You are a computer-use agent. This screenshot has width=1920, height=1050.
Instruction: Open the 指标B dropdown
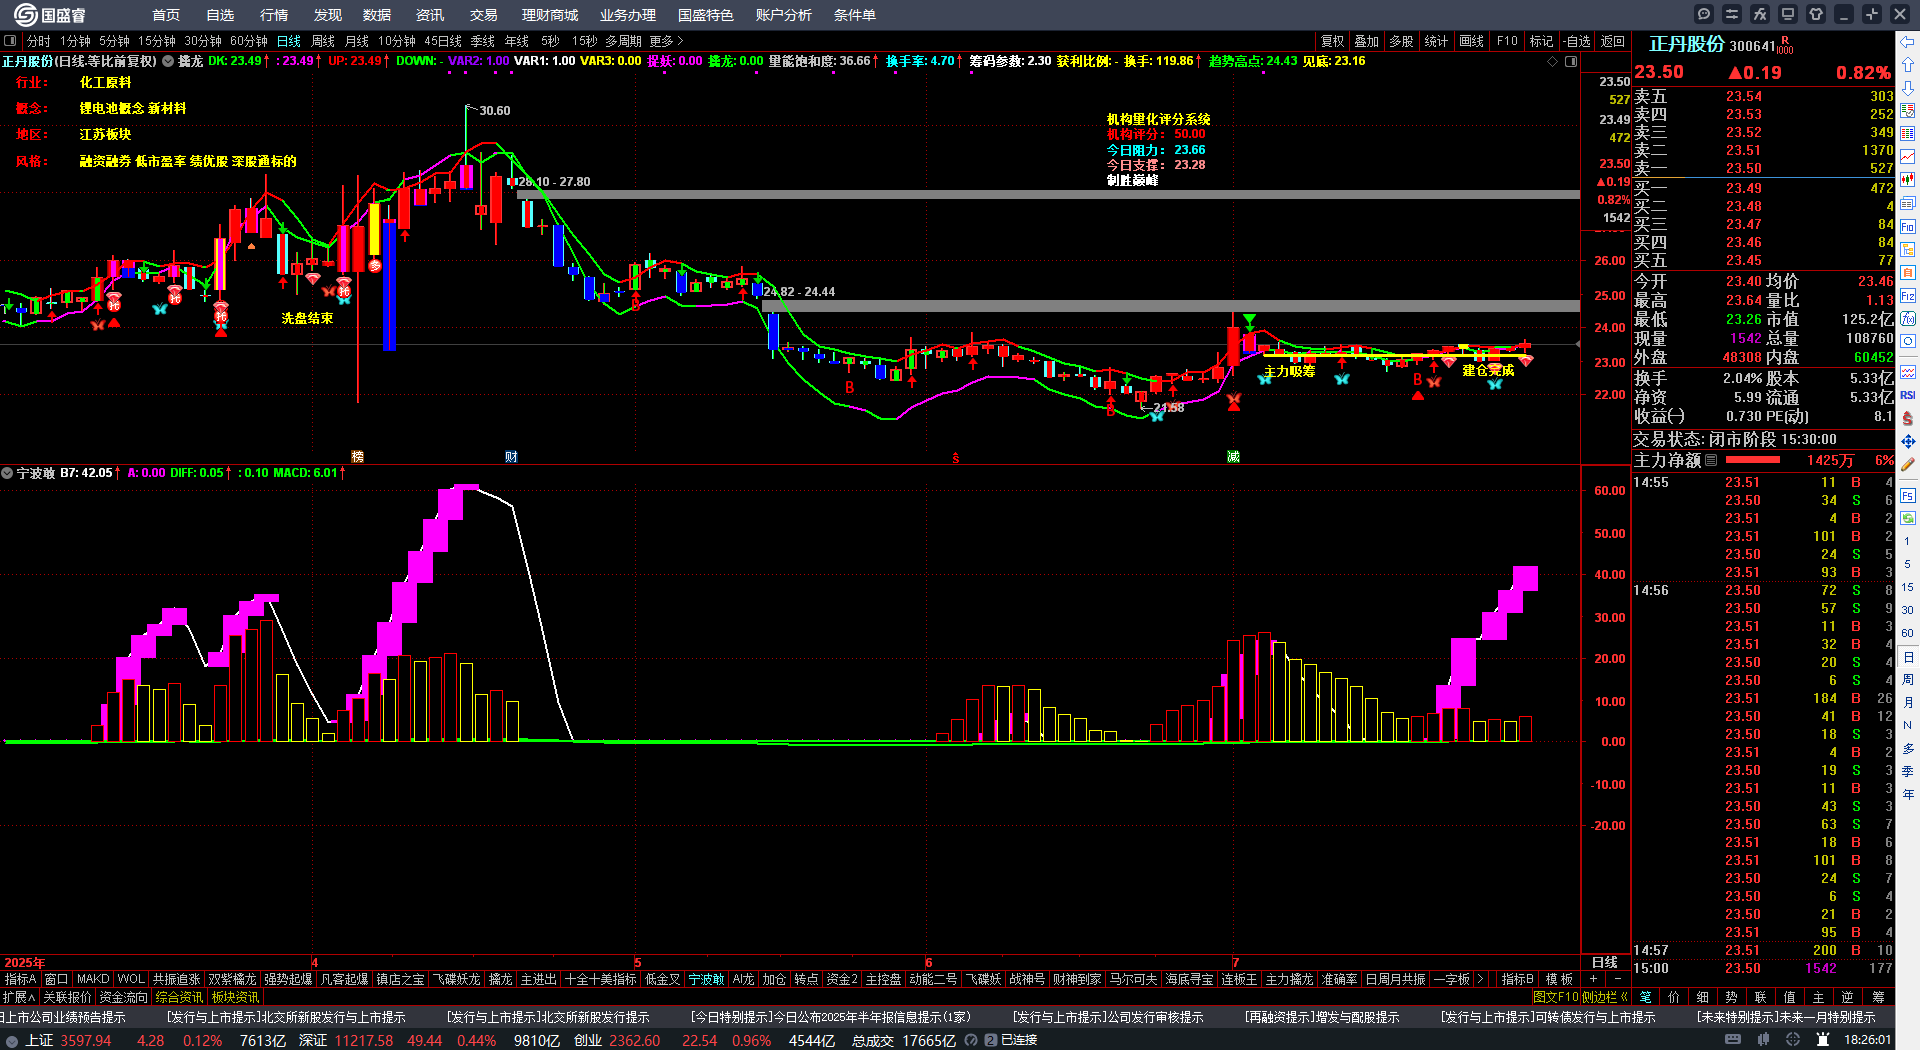(x=1517, y=979)
